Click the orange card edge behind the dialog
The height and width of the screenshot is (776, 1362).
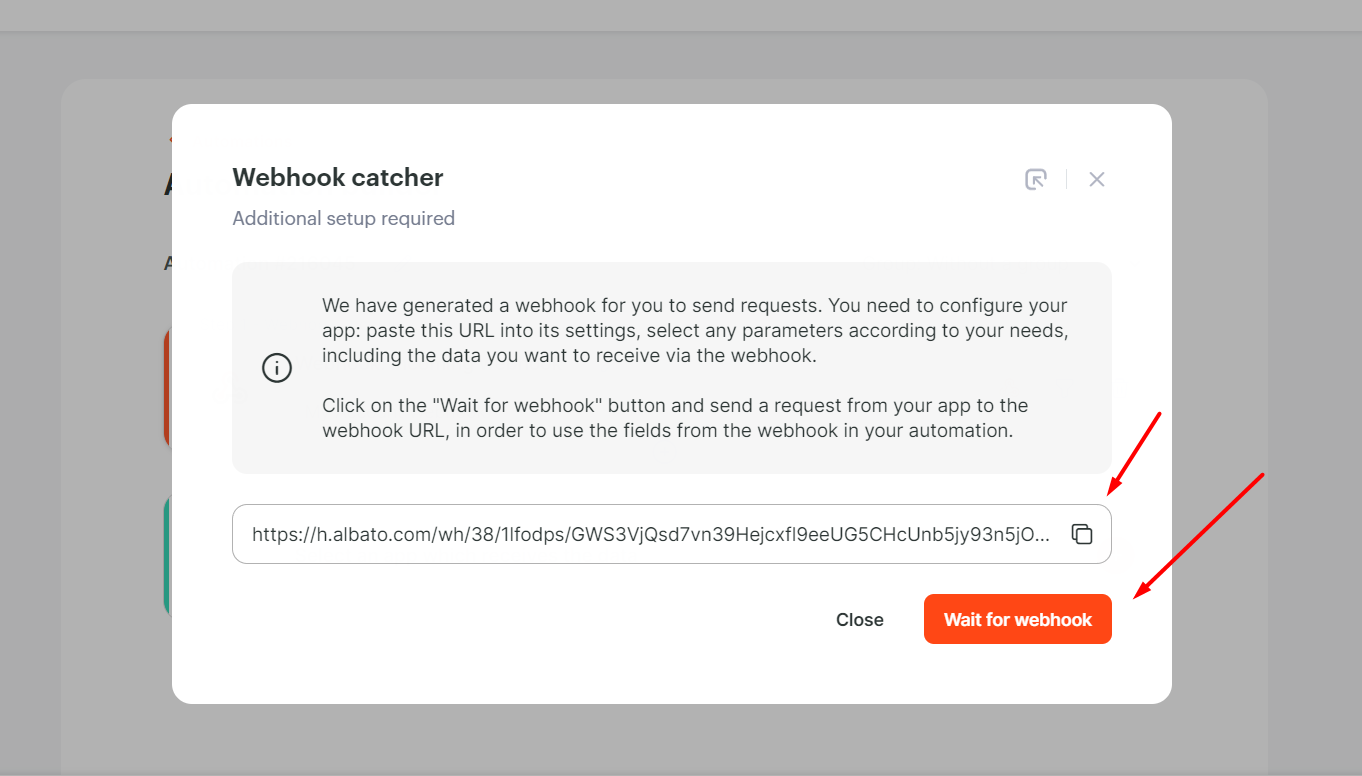pyautogui.click(x=167, y=386)
